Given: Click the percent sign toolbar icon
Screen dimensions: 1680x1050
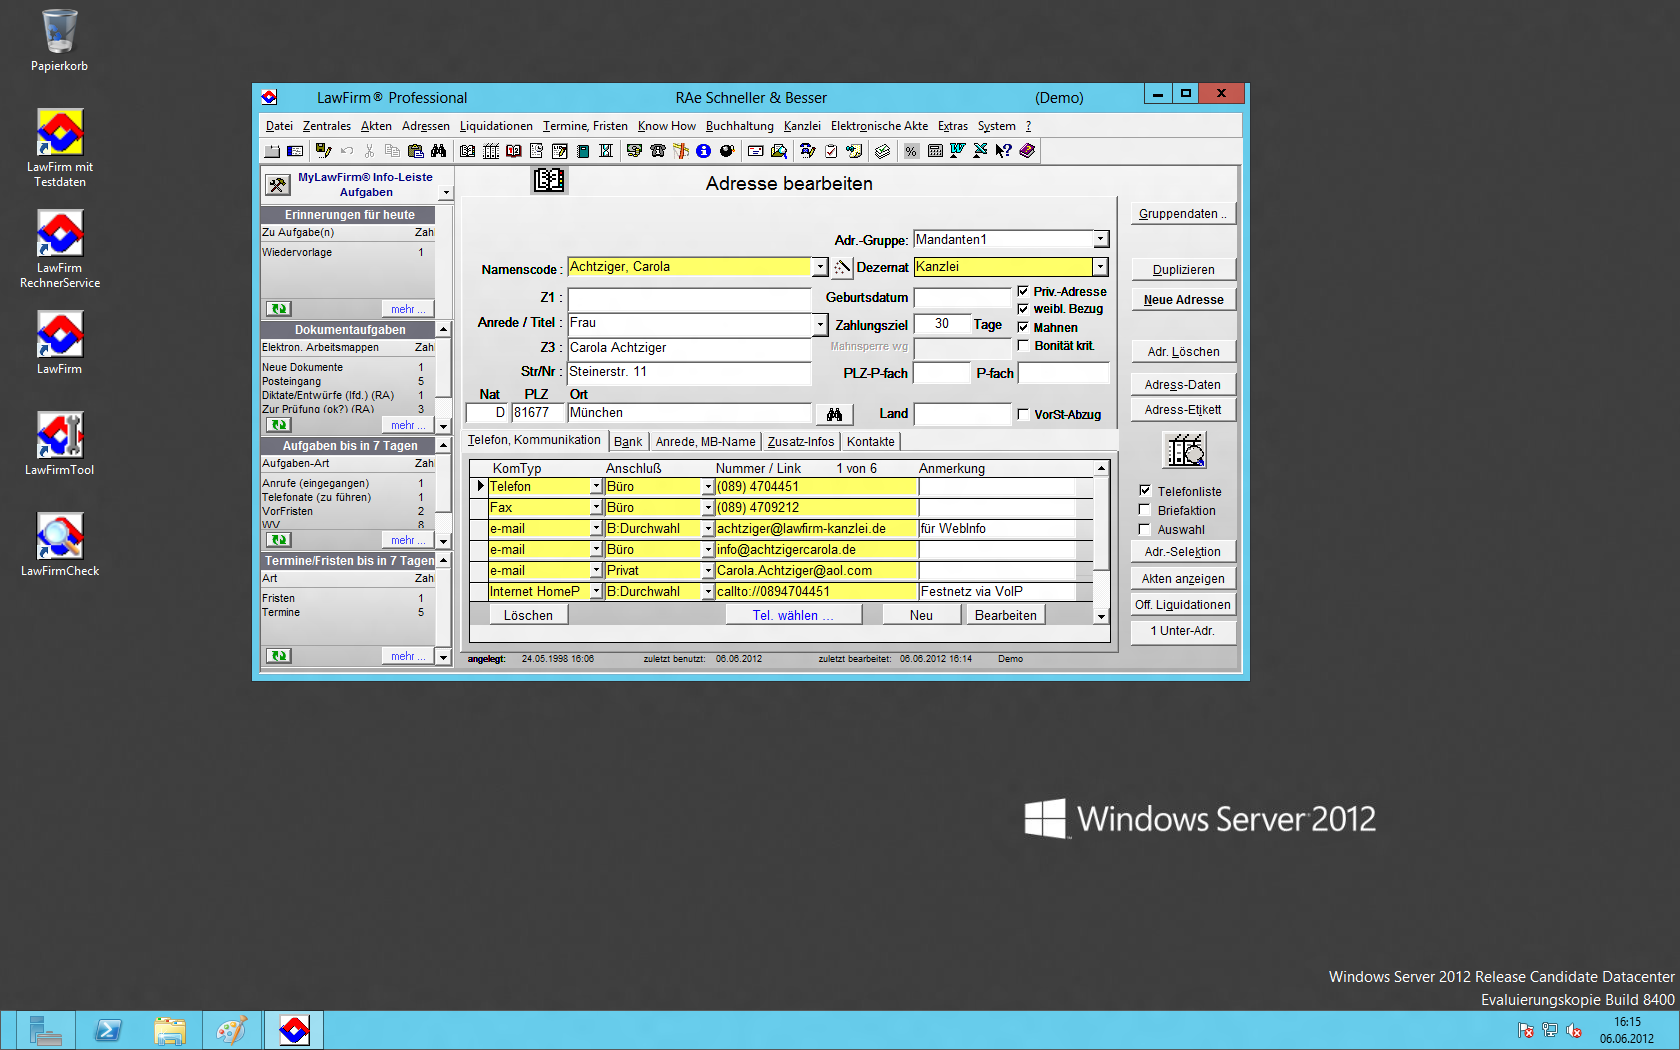Looking at the screenshot, I should [911, 151].
